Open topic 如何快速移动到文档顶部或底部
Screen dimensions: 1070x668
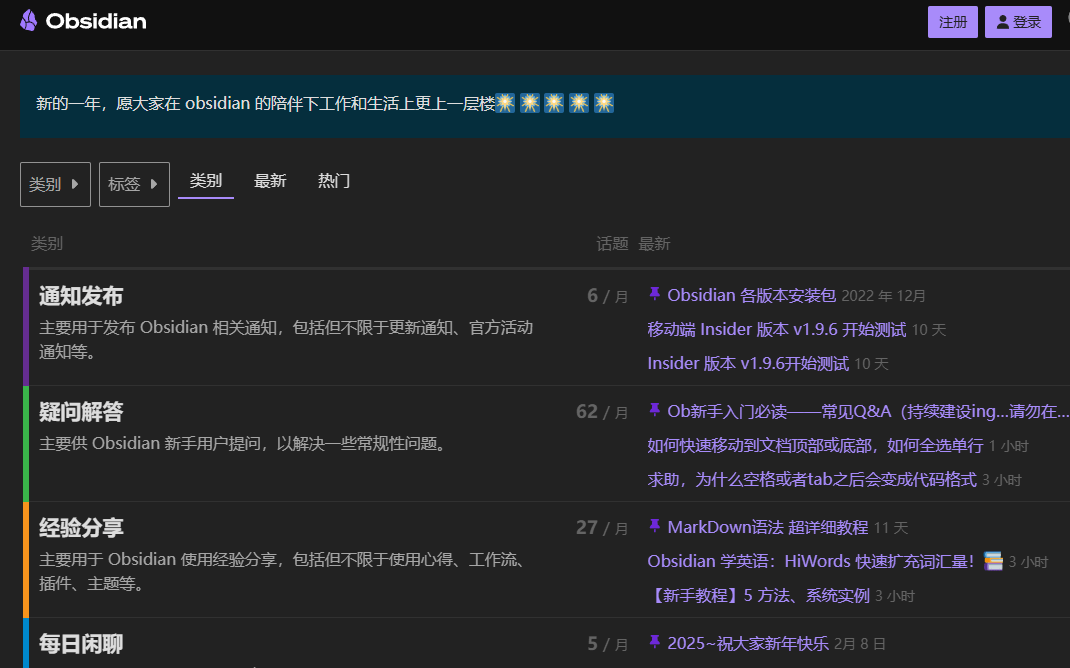coord(815,446)
